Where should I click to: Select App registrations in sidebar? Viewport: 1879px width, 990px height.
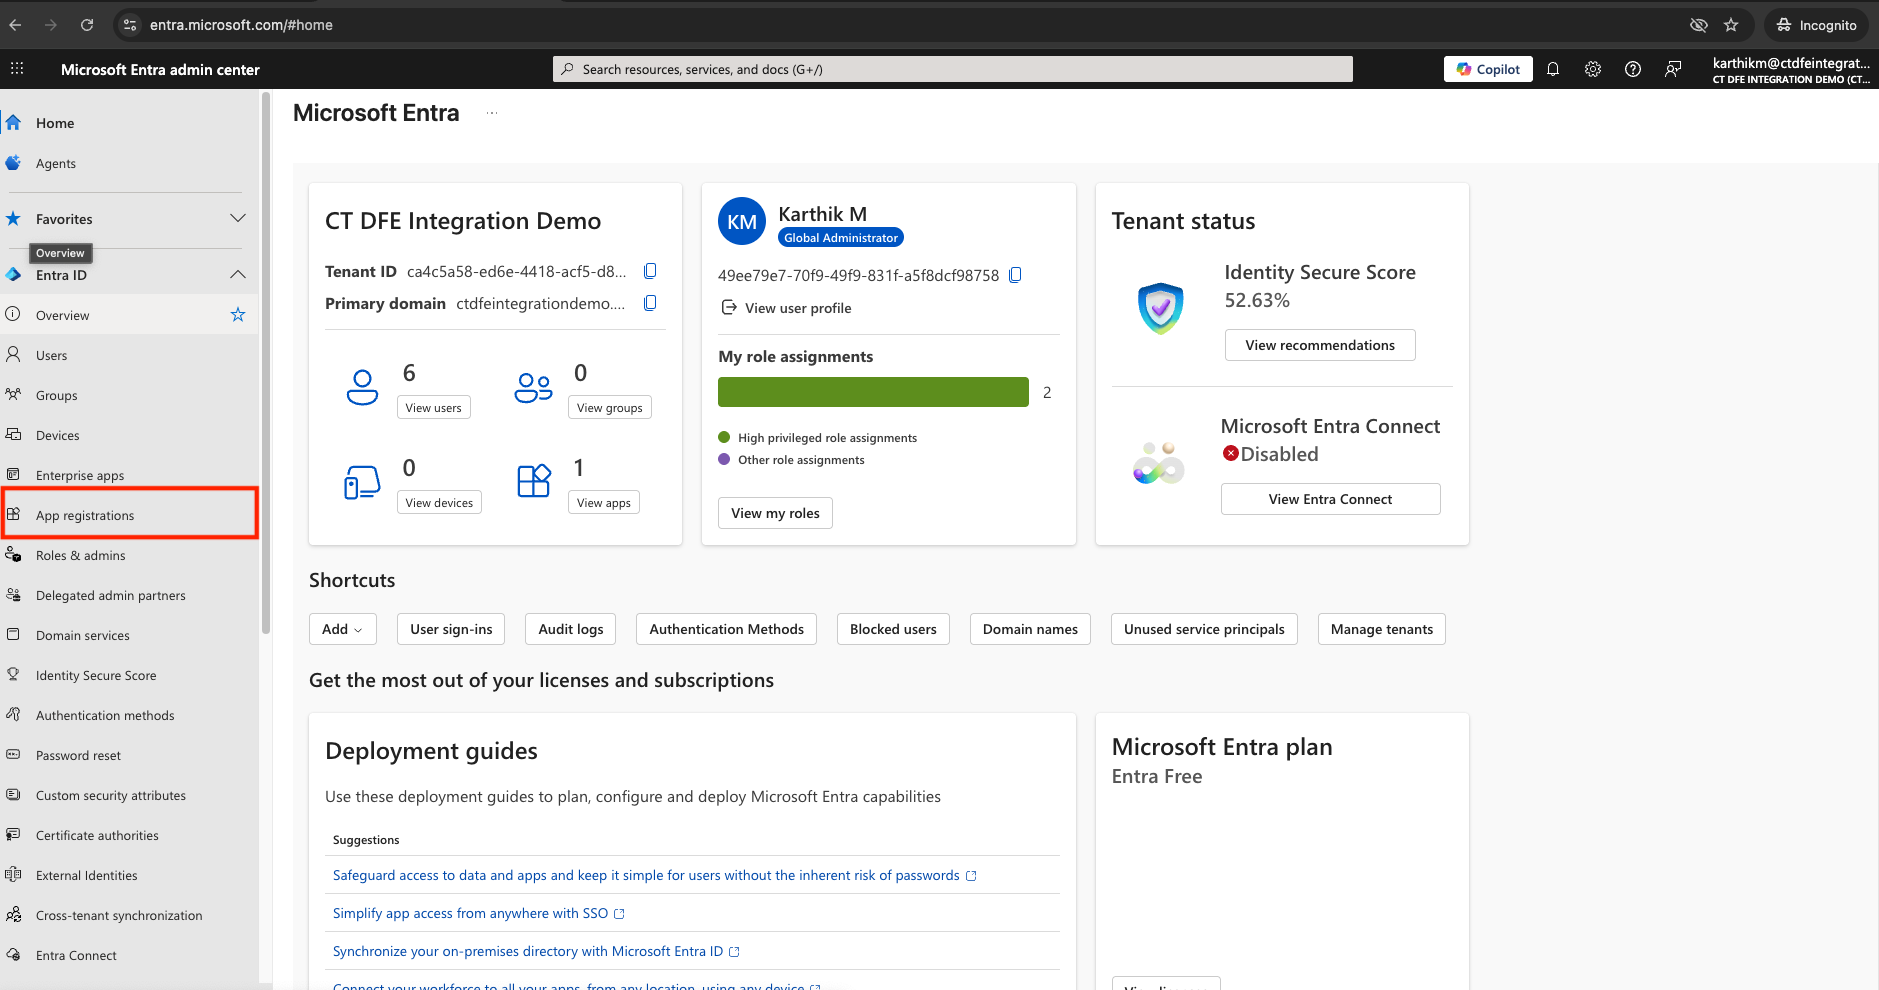(x=85, y=515)
